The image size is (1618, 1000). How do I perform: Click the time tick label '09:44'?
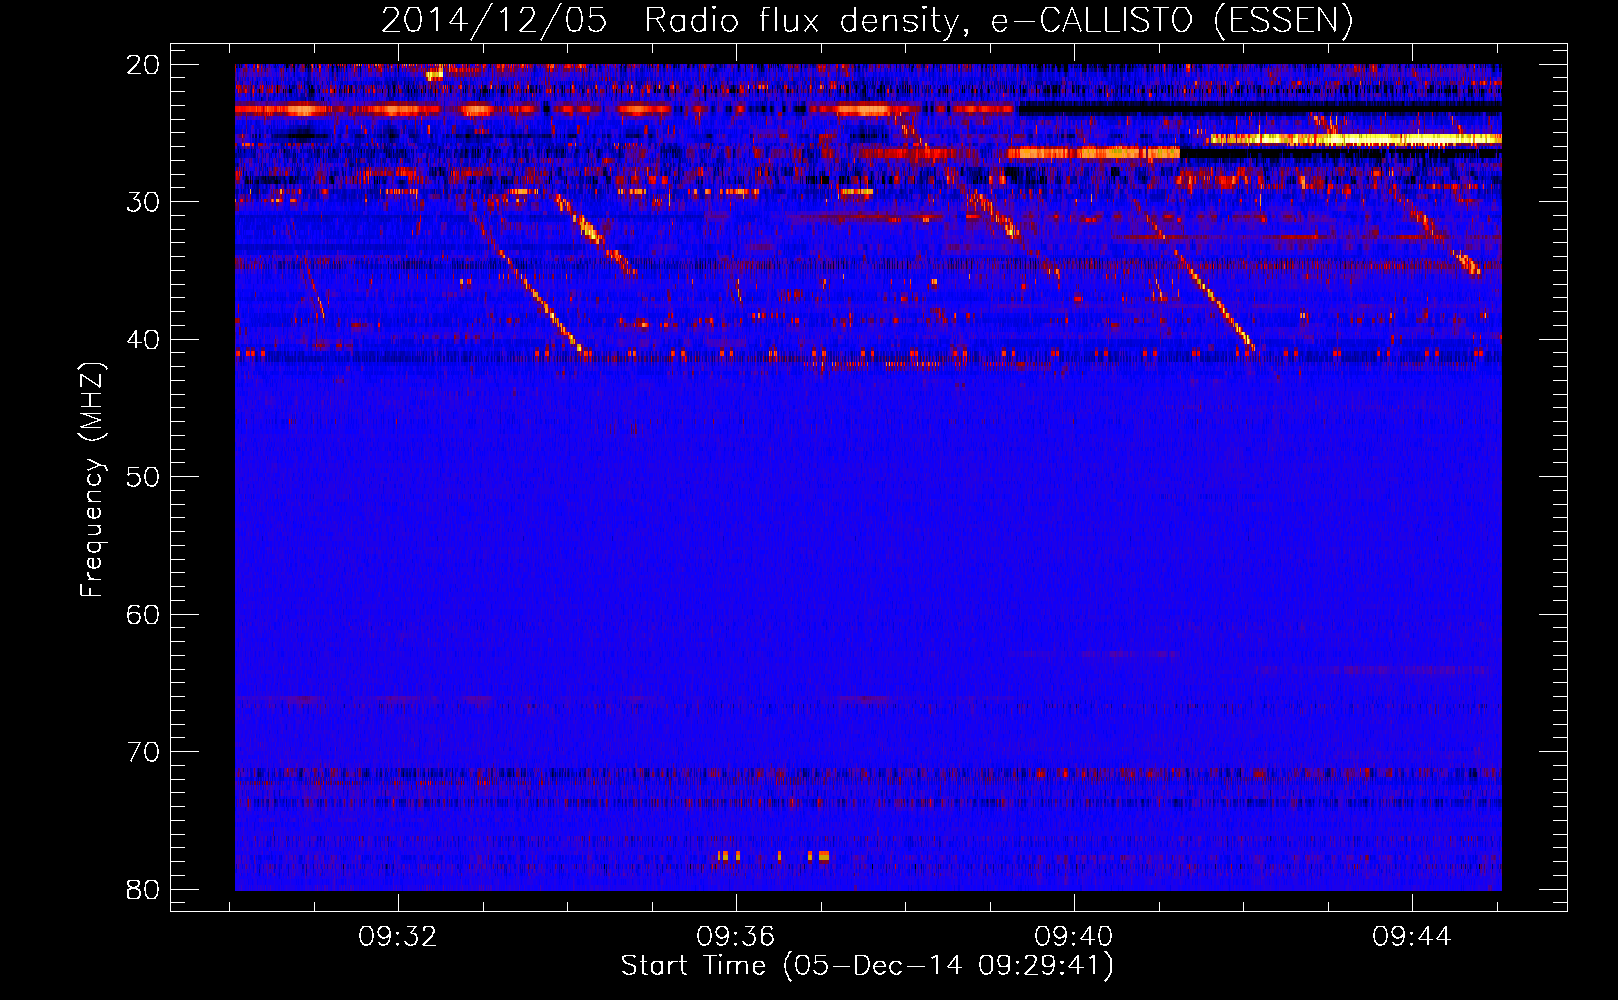coord(1412,937)
